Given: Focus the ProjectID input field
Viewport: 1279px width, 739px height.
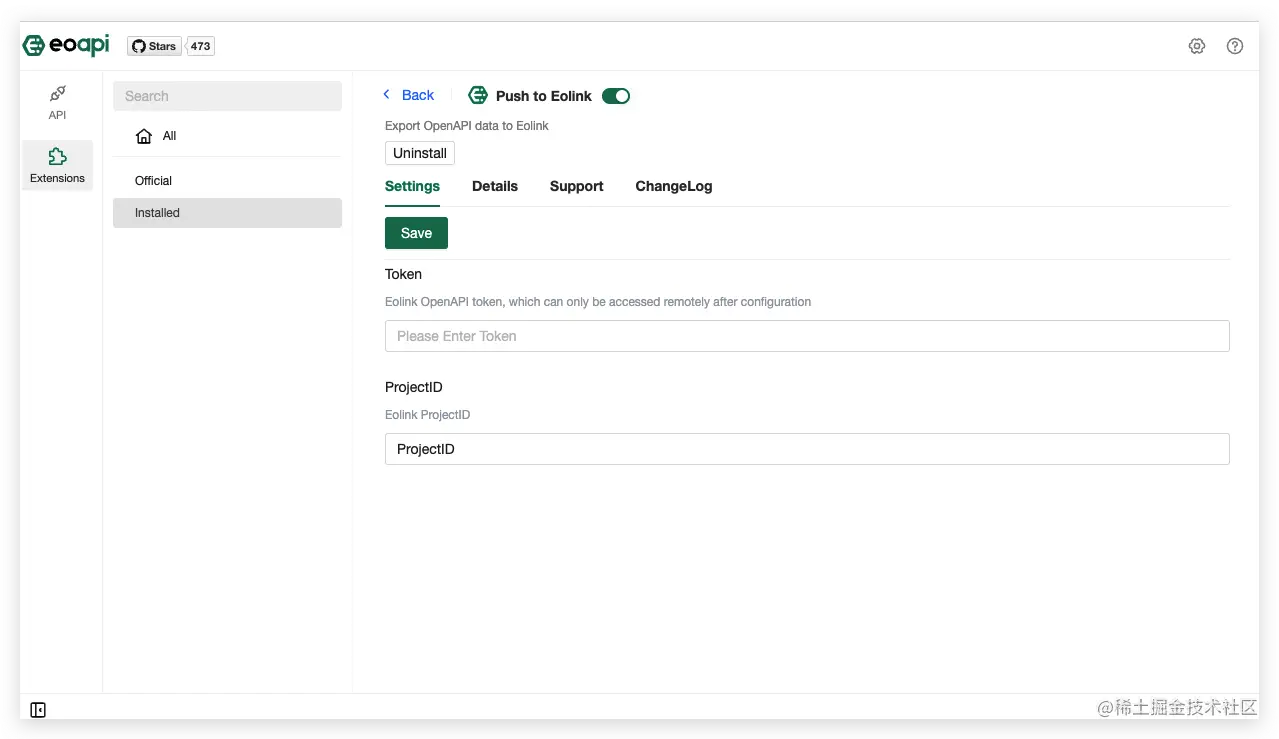Looking at the screenshot, I should point(807,449).
